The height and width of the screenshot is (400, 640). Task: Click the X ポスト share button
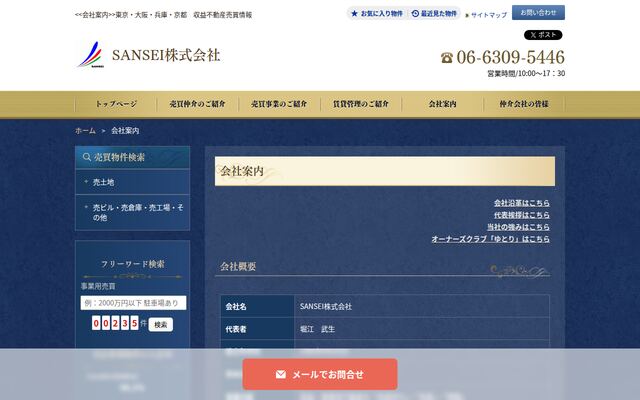543,35
